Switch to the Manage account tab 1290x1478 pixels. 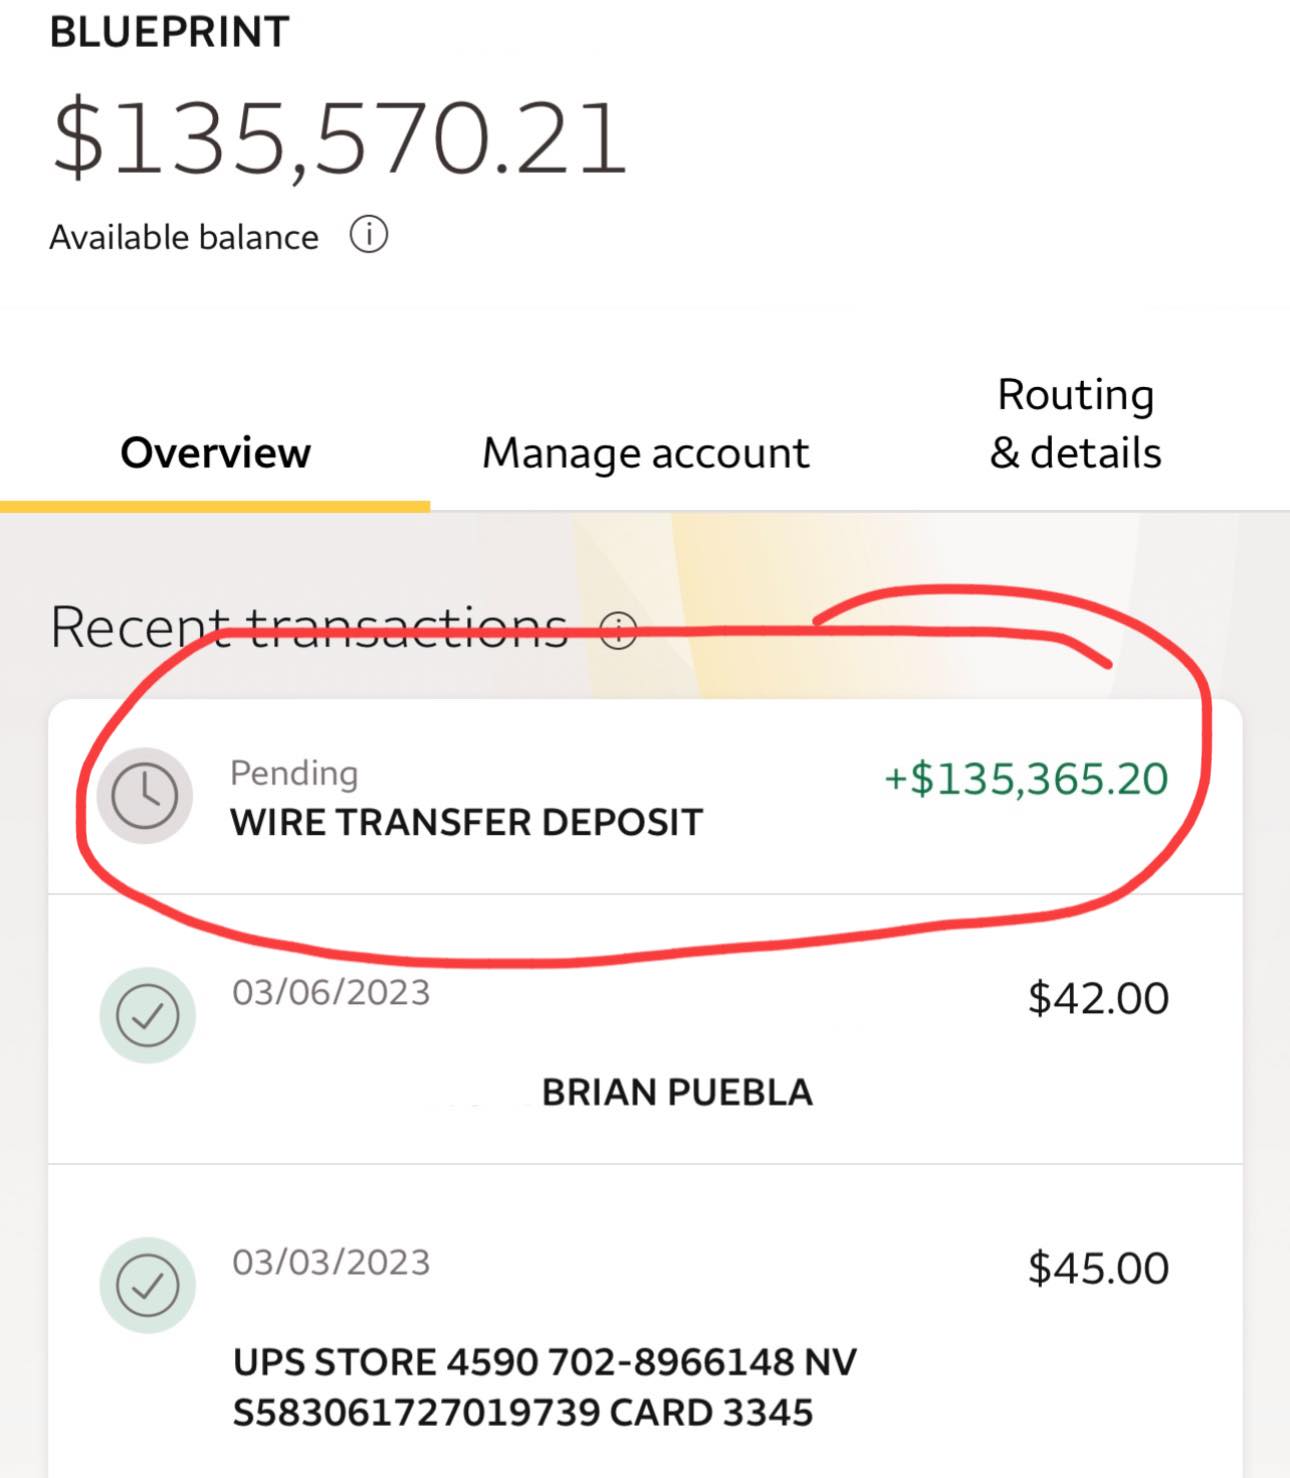tap(645, 452)
